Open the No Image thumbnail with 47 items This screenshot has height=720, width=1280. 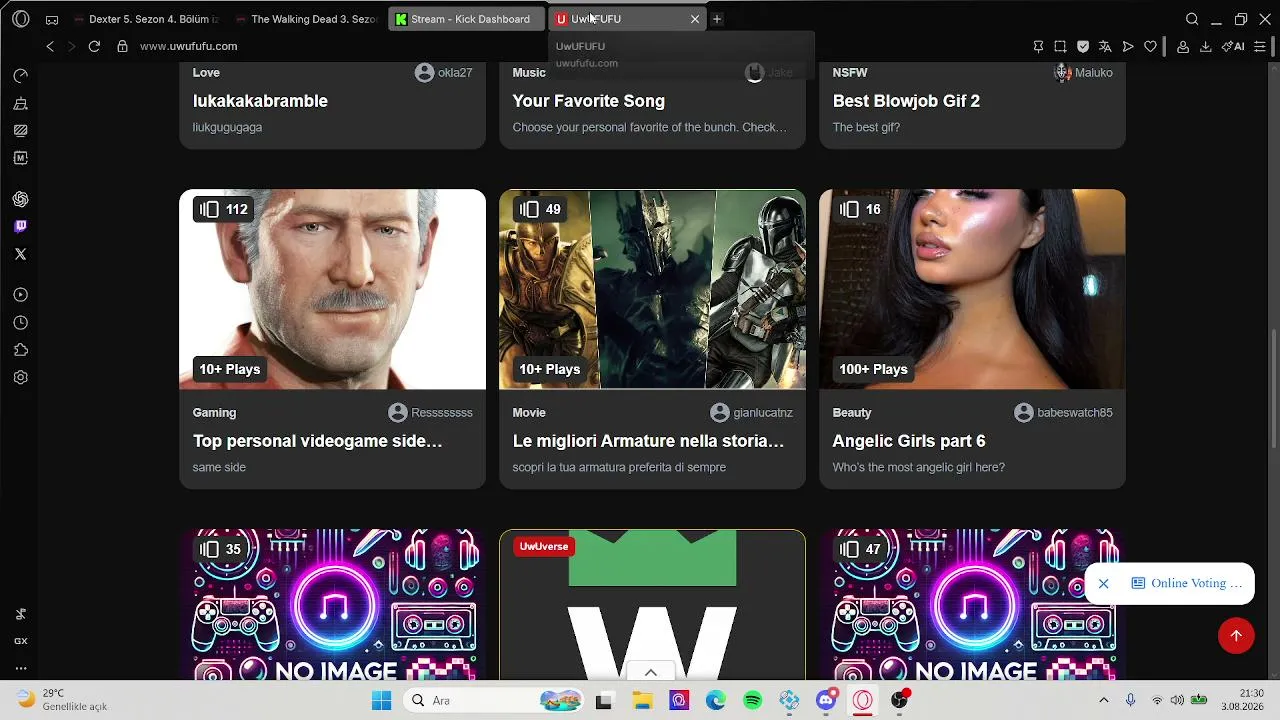click(972, 605)
